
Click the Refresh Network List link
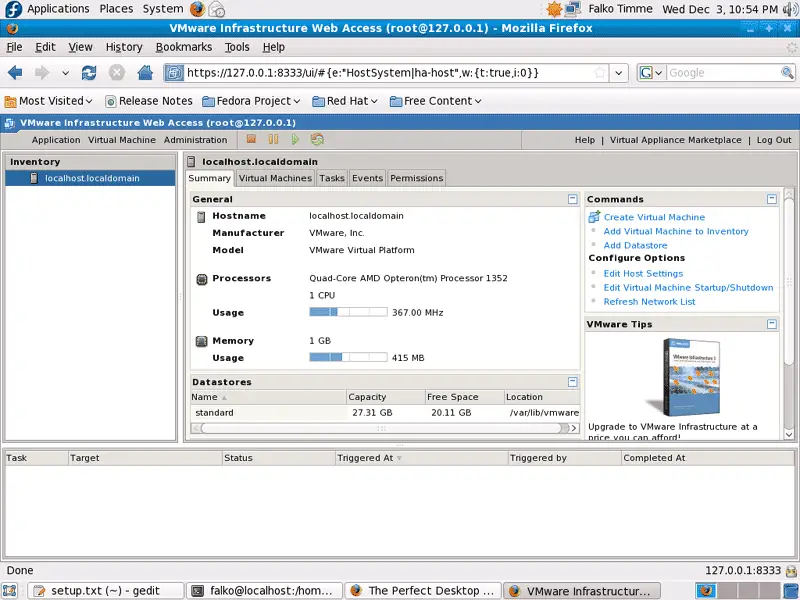pos(649,302)
